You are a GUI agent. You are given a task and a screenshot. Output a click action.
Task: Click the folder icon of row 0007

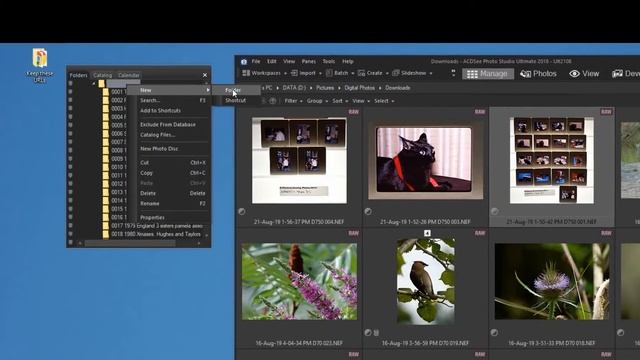[x=106, y=142]
